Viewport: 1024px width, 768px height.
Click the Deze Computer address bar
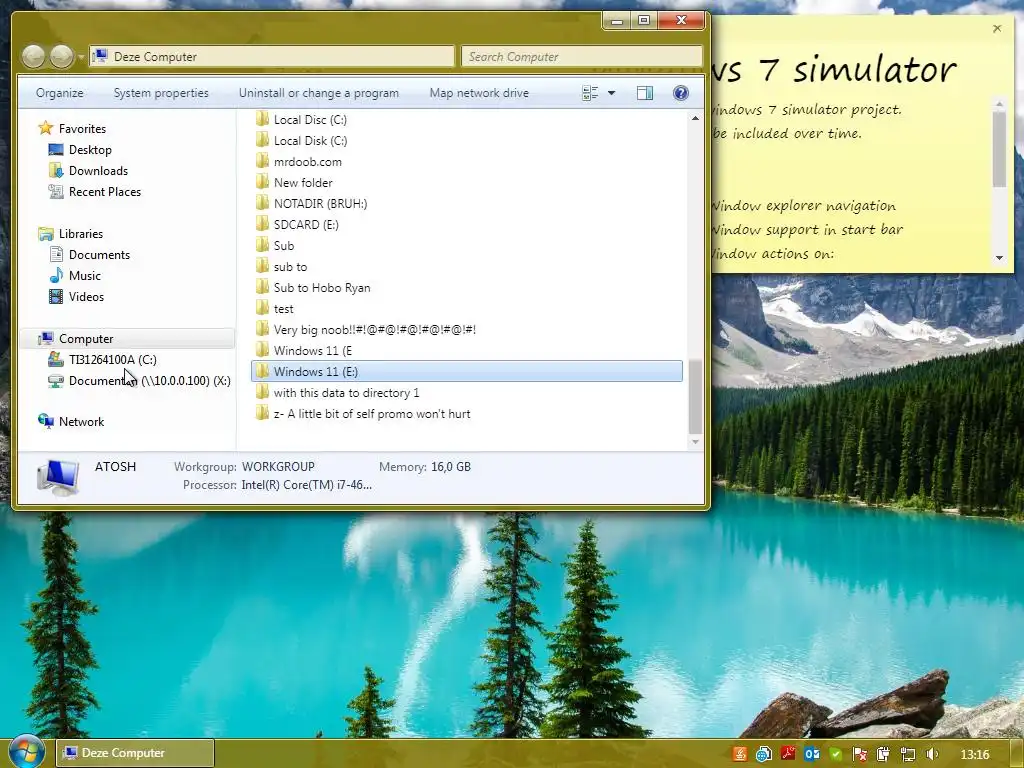(272, 57)
